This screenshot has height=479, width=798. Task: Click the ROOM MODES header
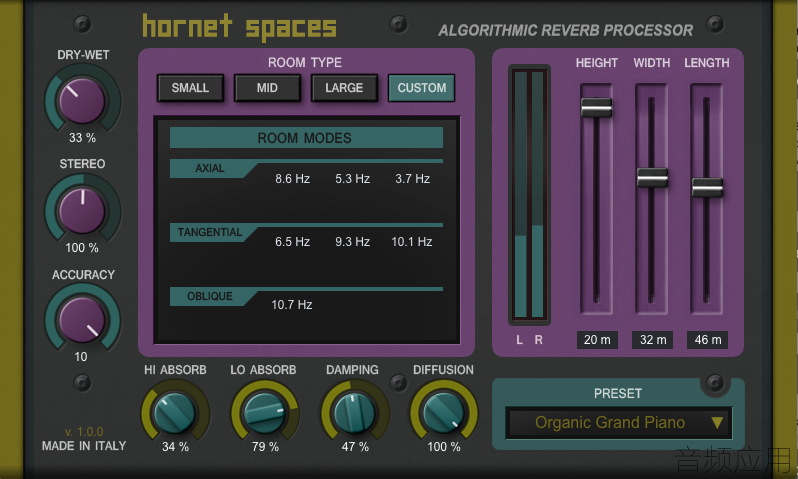306,138
